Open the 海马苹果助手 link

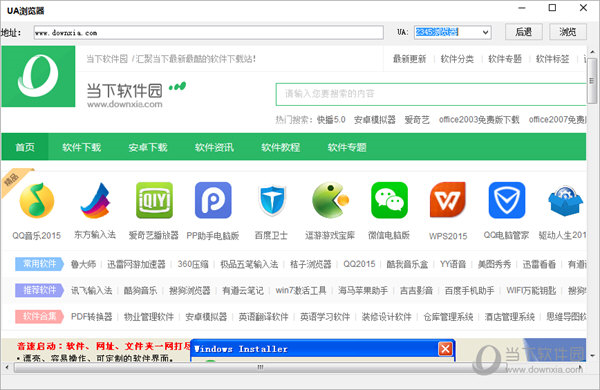(x=363, y=290)
